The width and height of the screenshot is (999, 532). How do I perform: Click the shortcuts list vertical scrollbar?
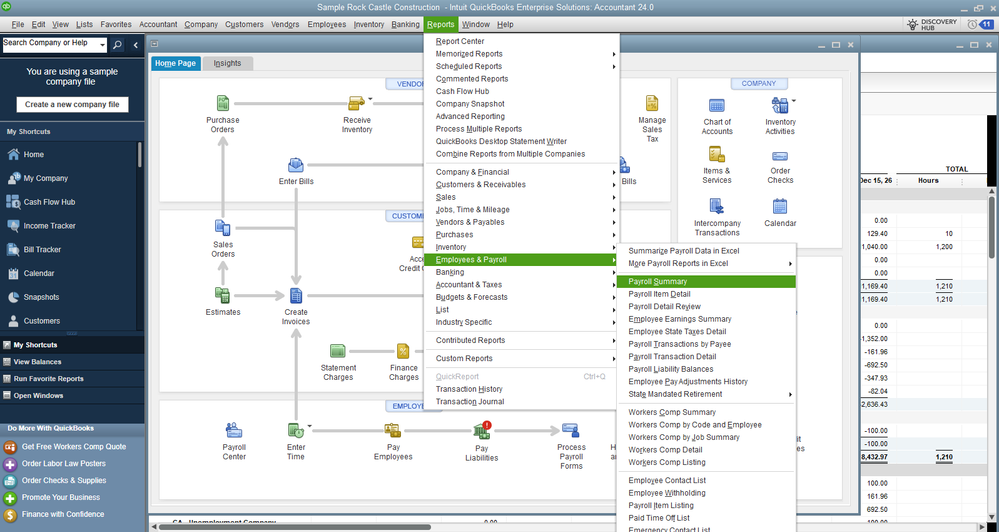coord(140,155)
